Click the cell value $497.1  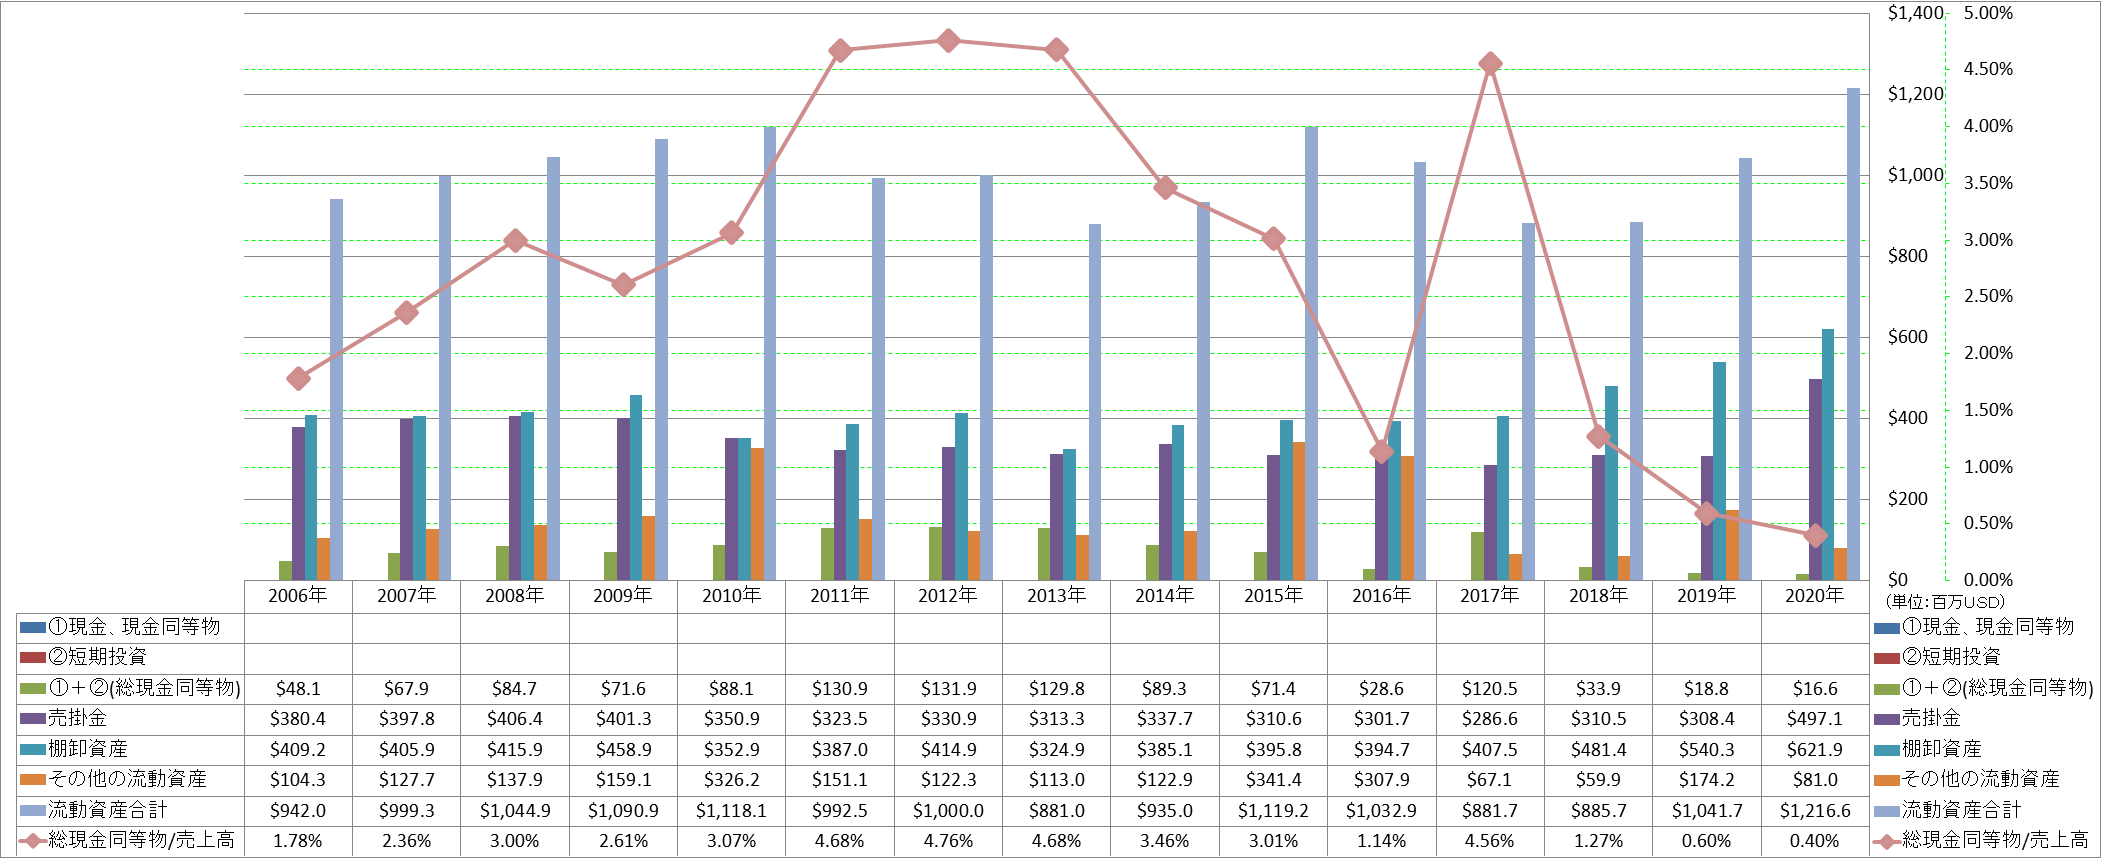point(1815,719)
